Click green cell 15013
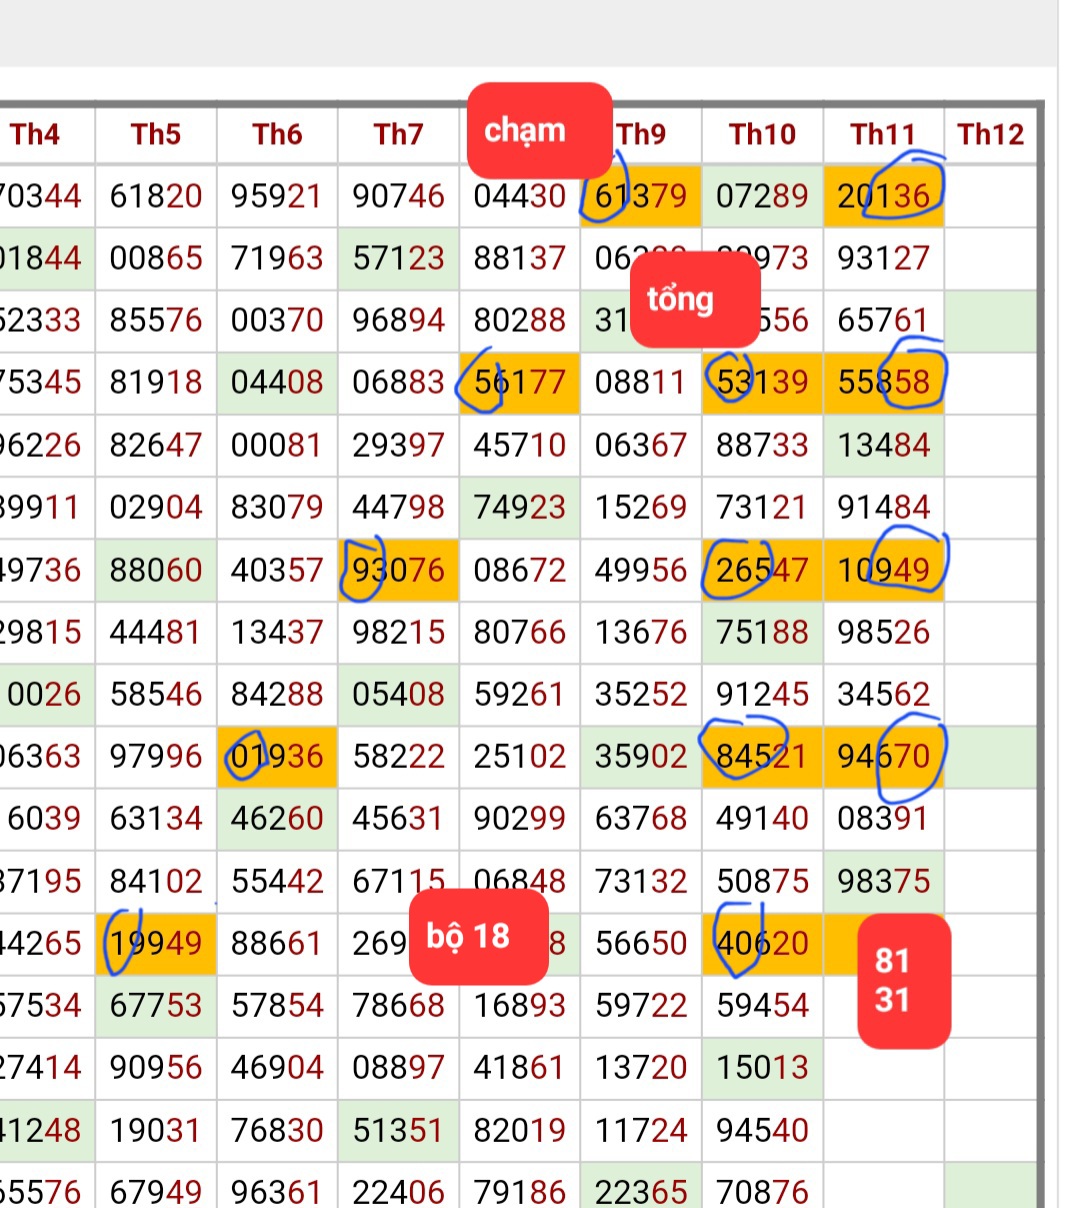Image resolution: width=1080 pixels, height=1208 pixels. point(762,1068)
